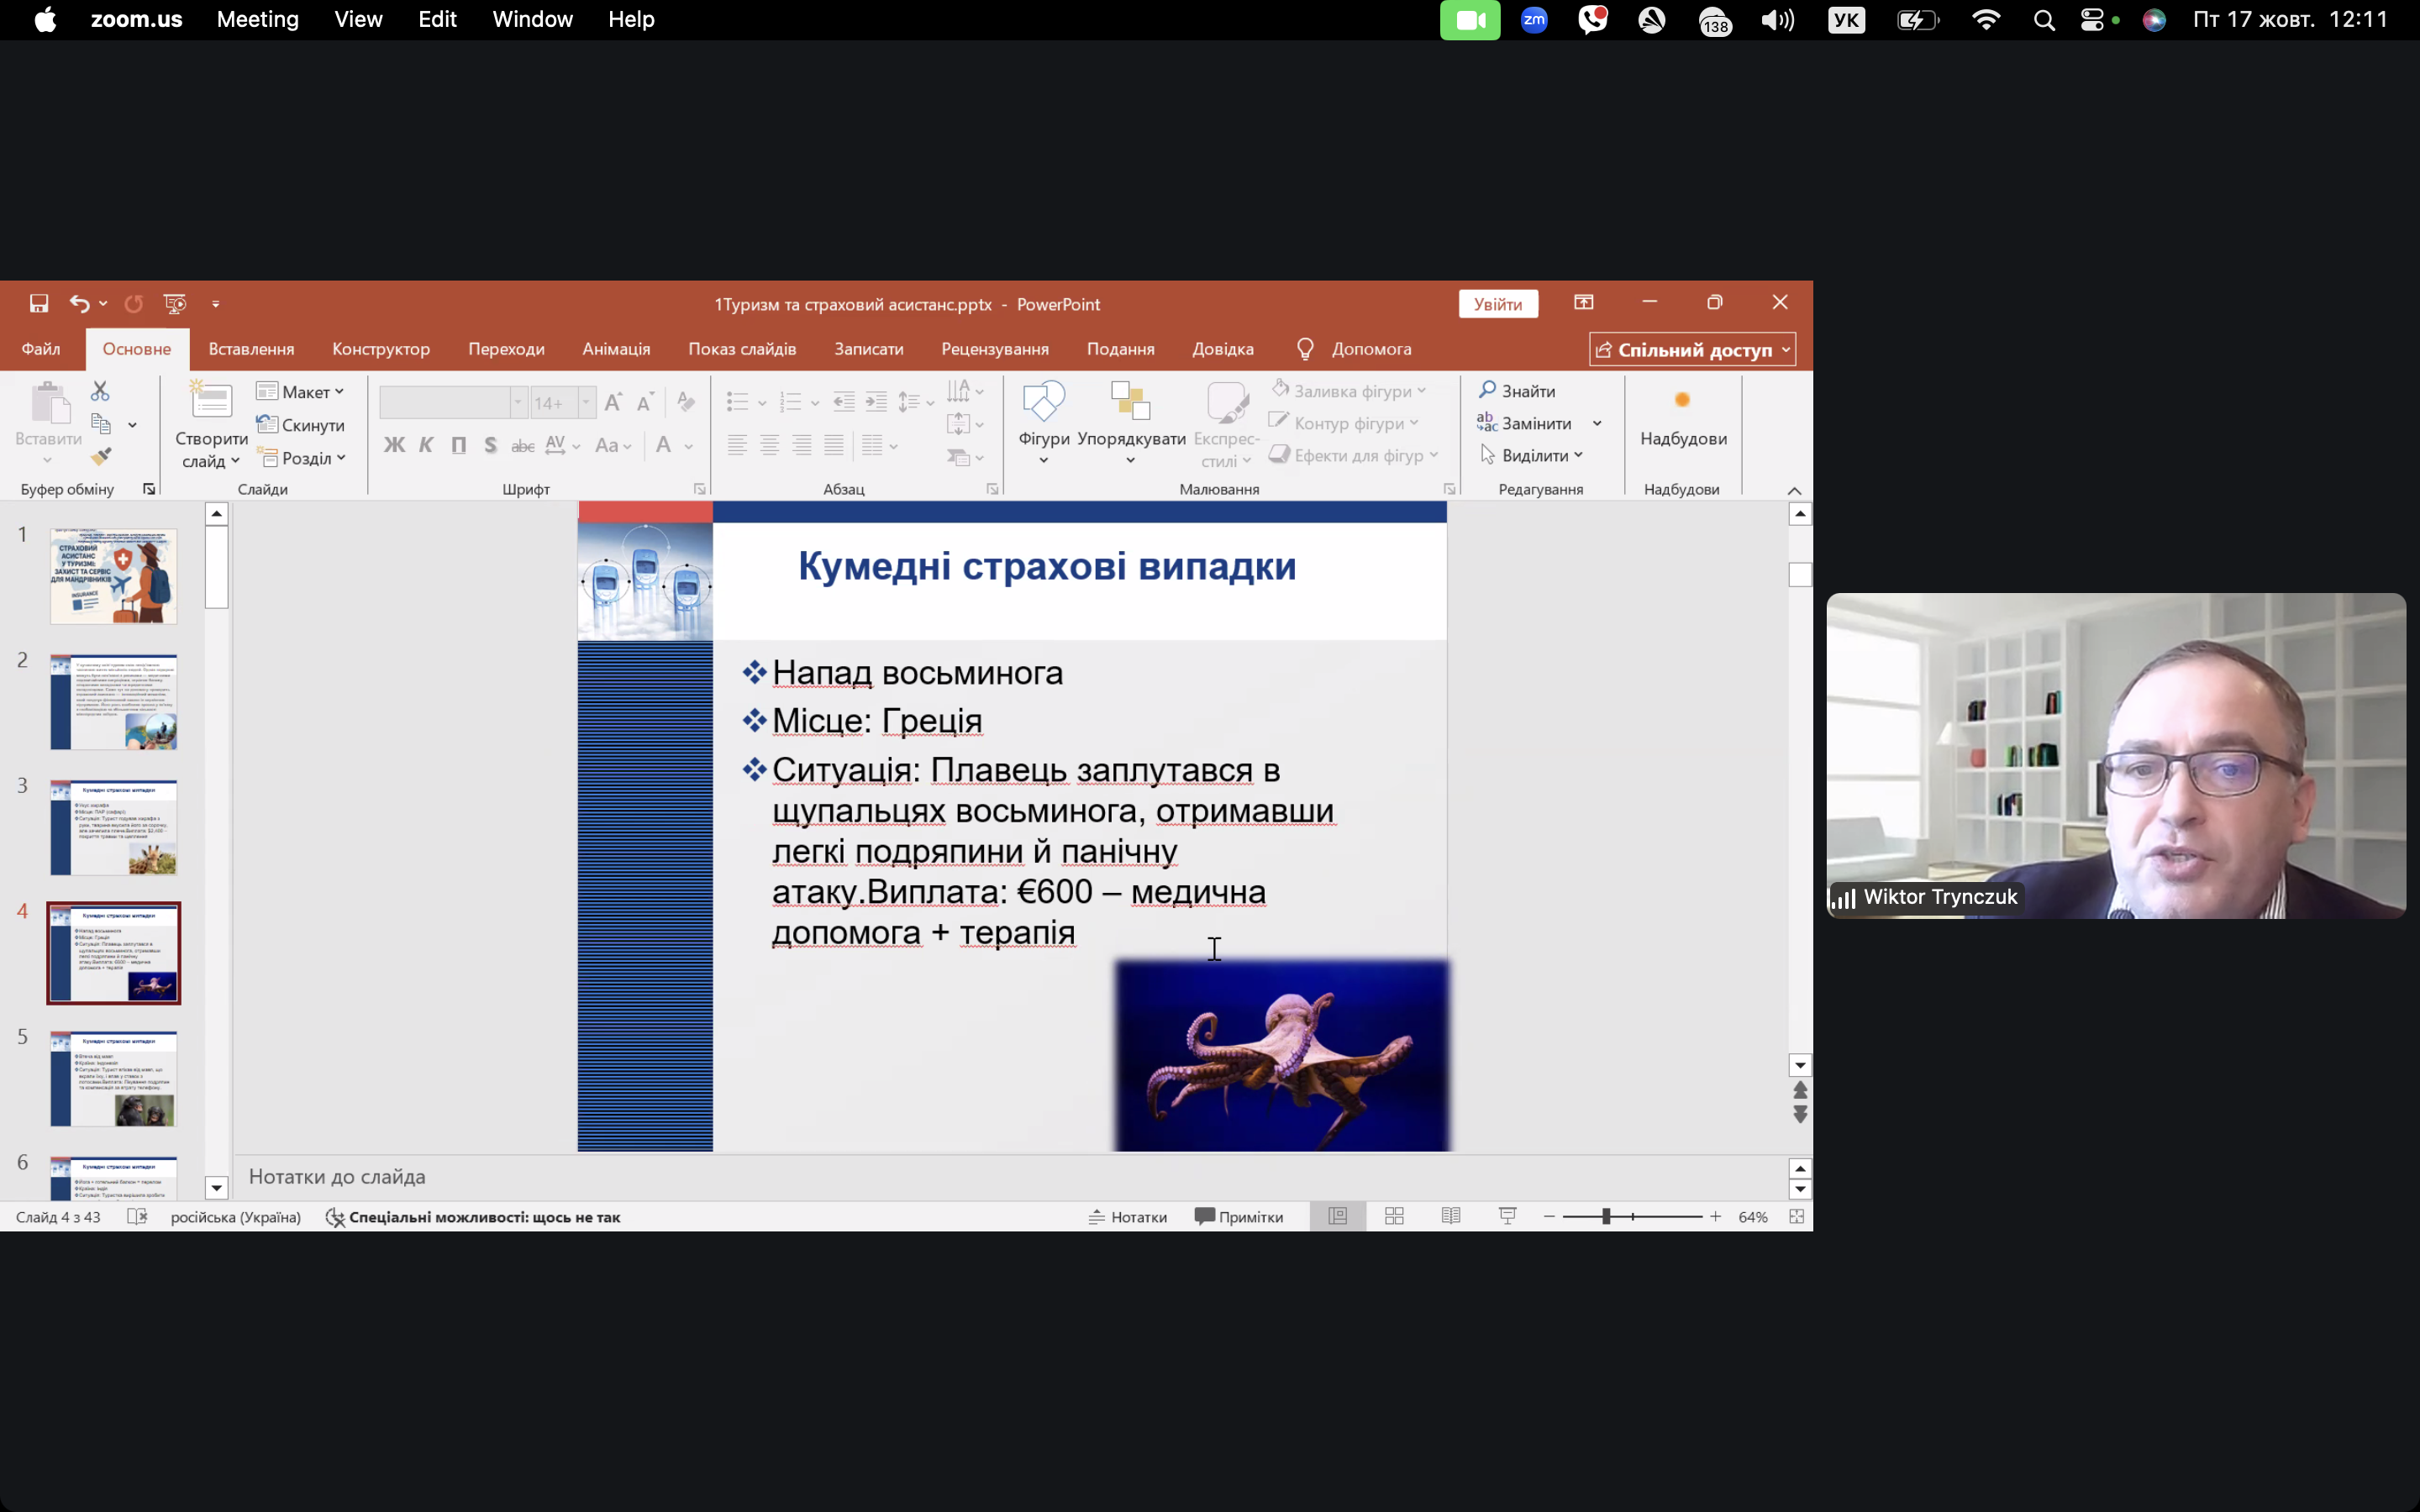Open the Meeting menu in macOS menu bar
Image resolution: width=2420 pixels, height=1512 pixels.
pyautogui.click(x=257, y=19)
